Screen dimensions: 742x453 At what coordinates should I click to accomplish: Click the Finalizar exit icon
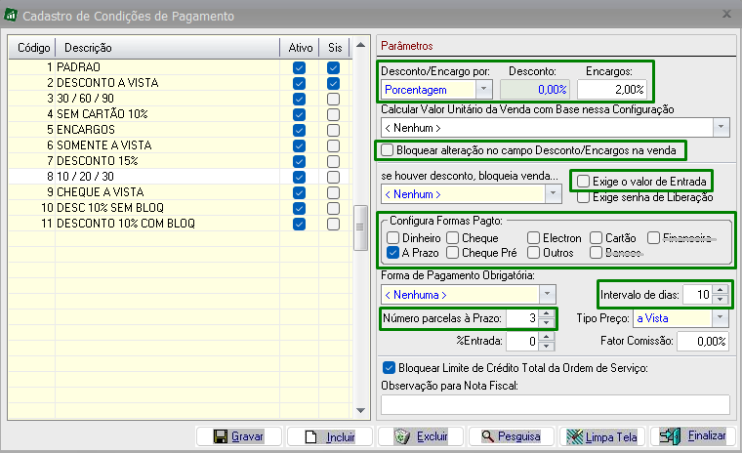pos(670,436)
